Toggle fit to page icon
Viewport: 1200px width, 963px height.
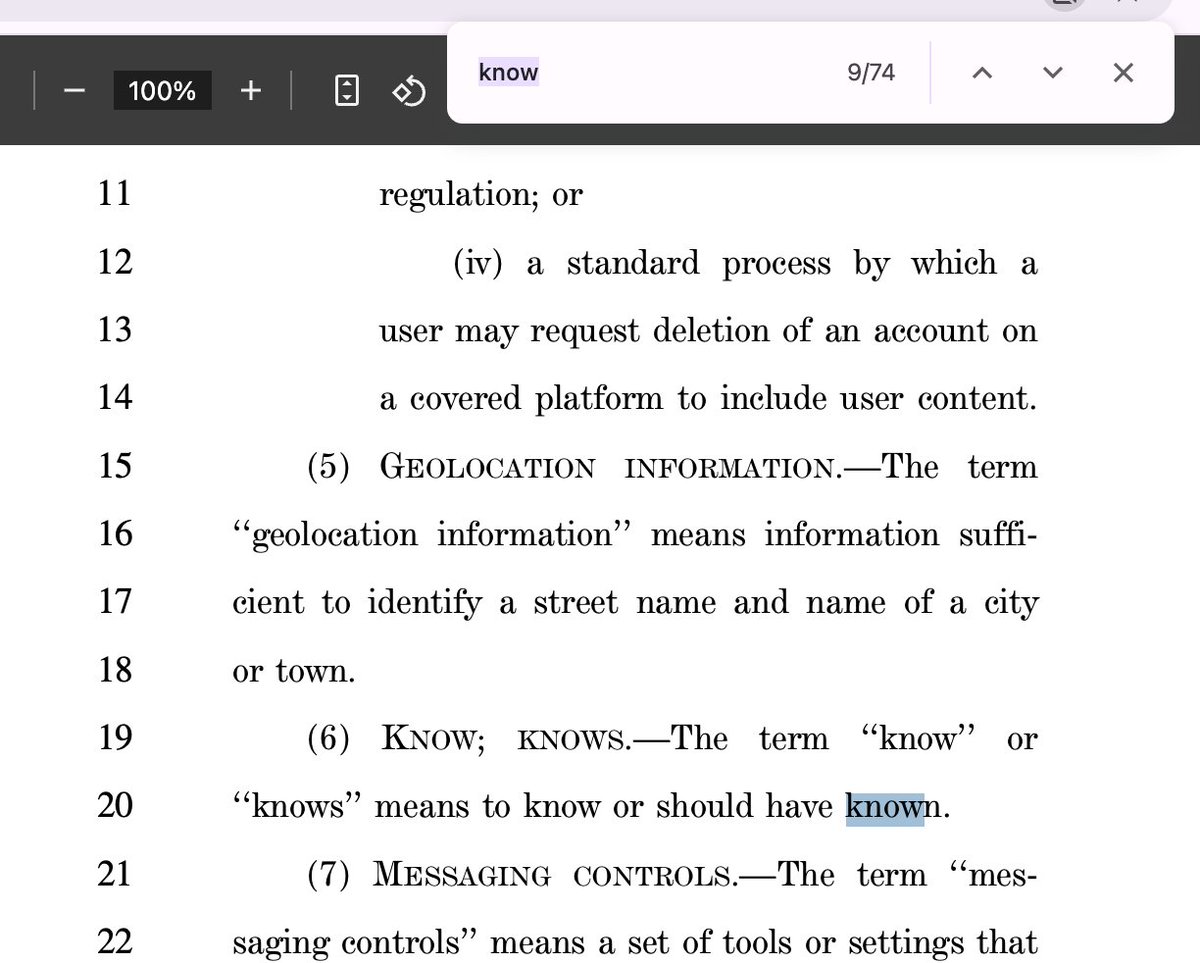pos(346,92)
